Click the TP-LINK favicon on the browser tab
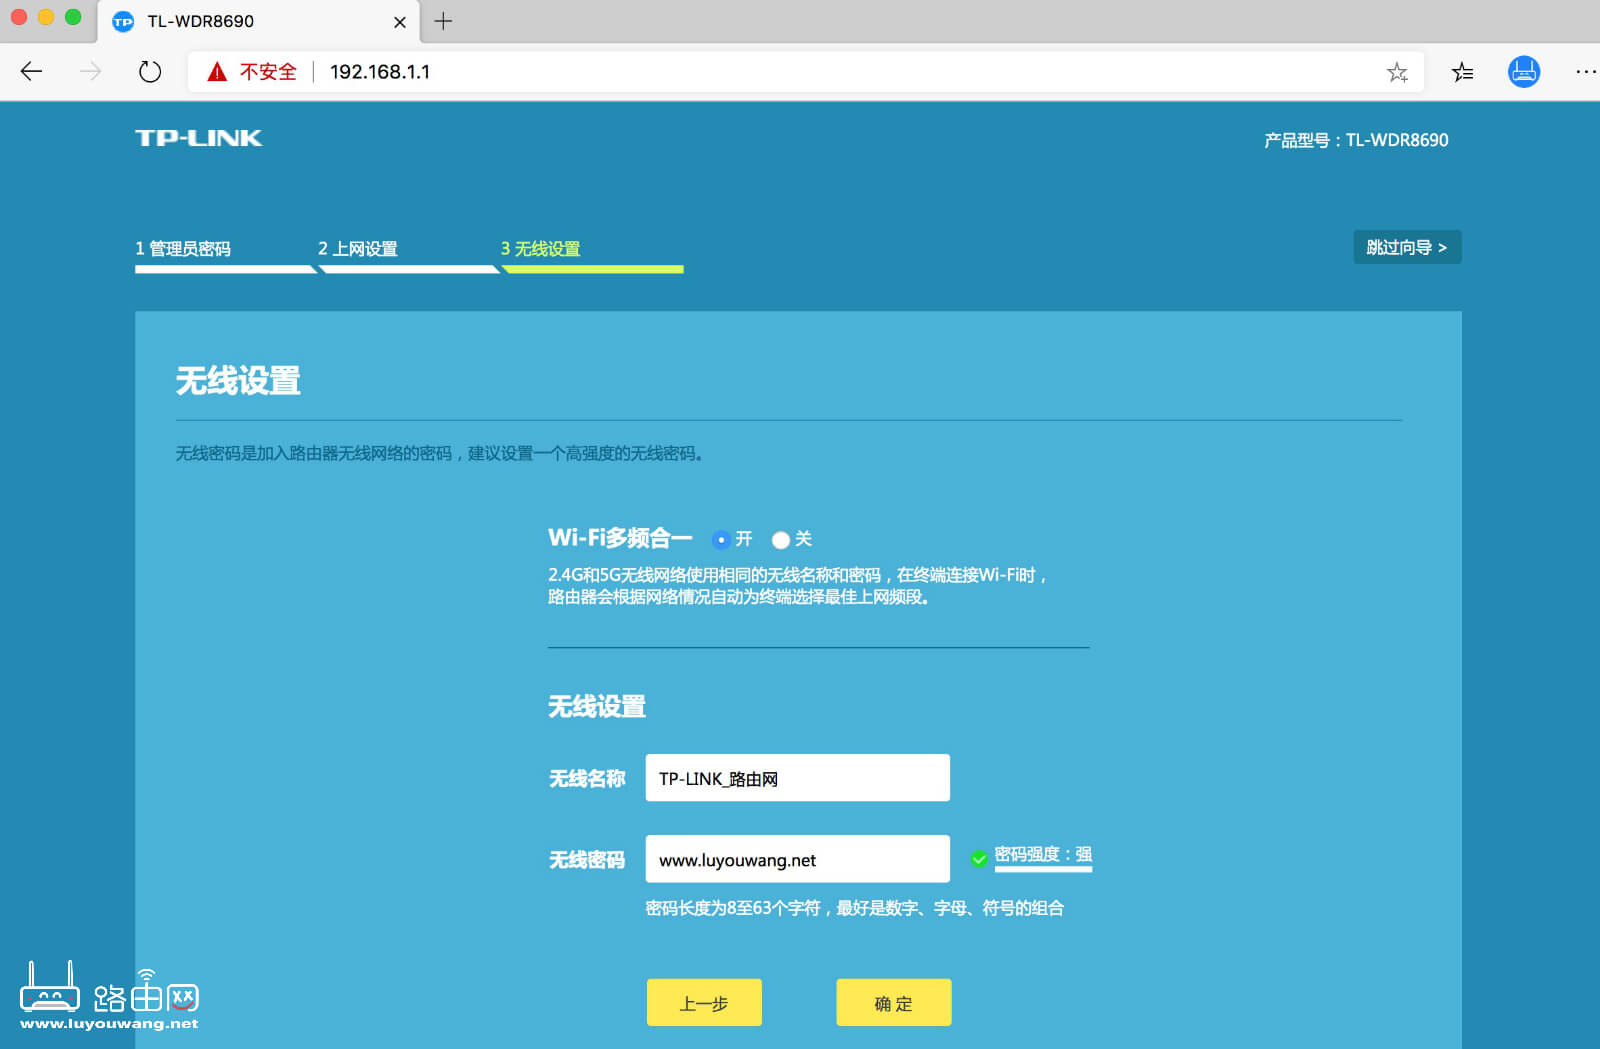This screenshot has width=1600, height=1049. [x=123, y=21]
